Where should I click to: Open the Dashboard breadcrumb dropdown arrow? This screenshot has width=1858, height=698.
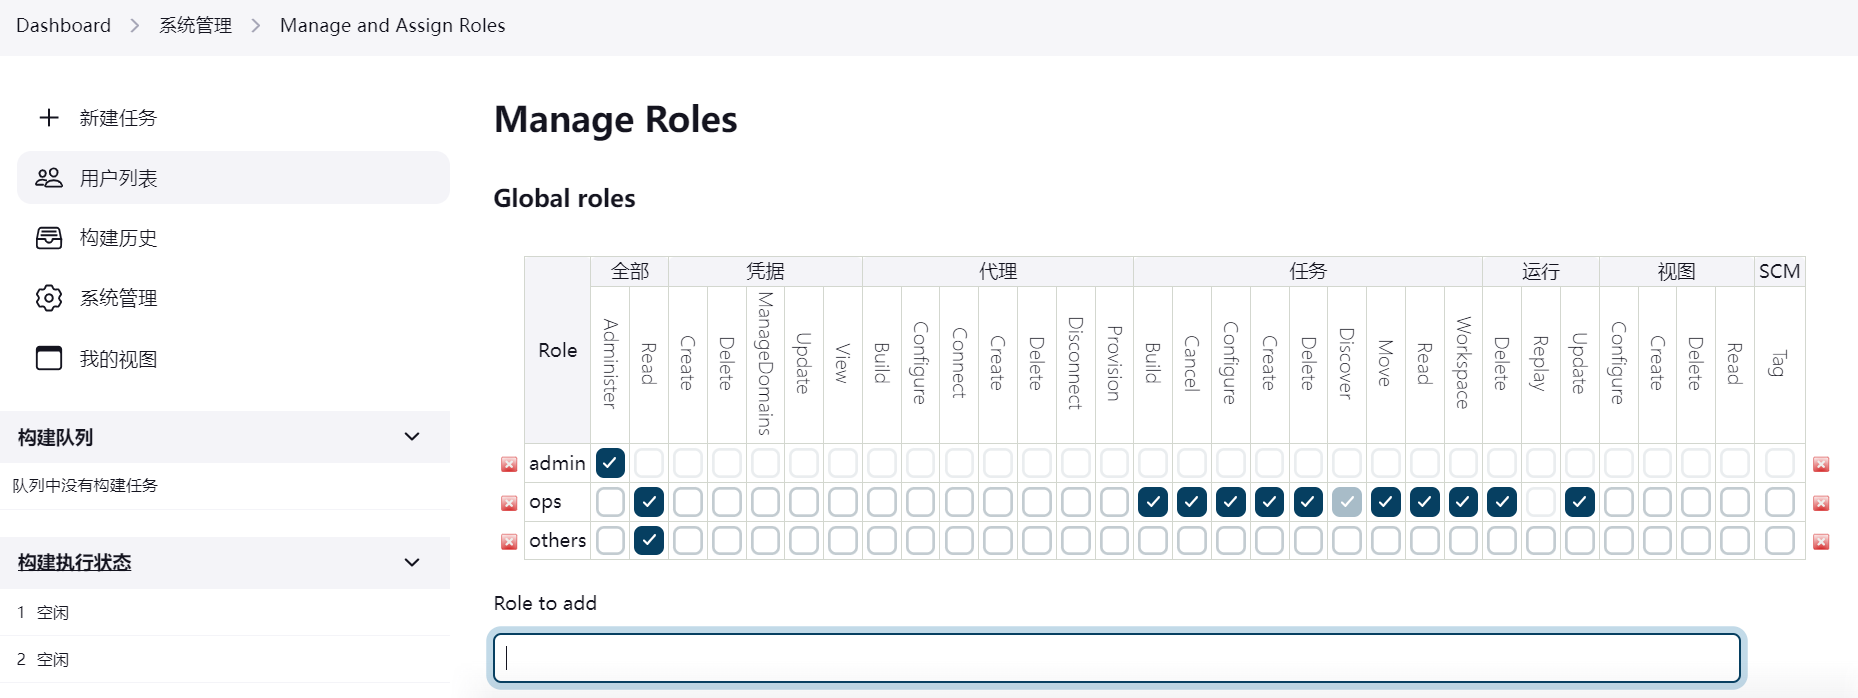coord(135,26)
